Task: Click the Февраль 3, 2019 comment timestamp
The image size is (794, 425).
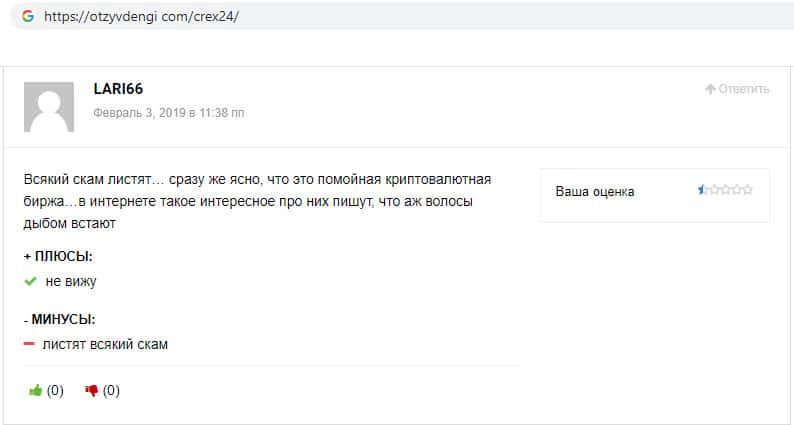Action: click(168, 113)
